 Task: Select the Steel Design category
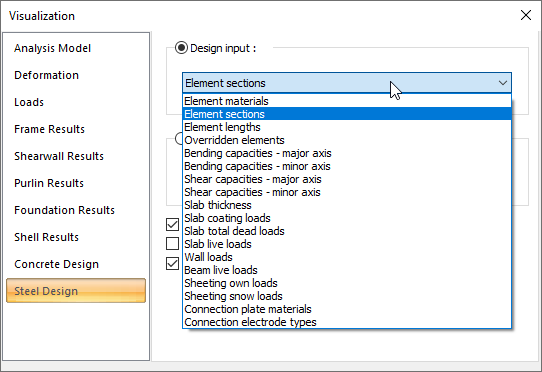(76, 291)
